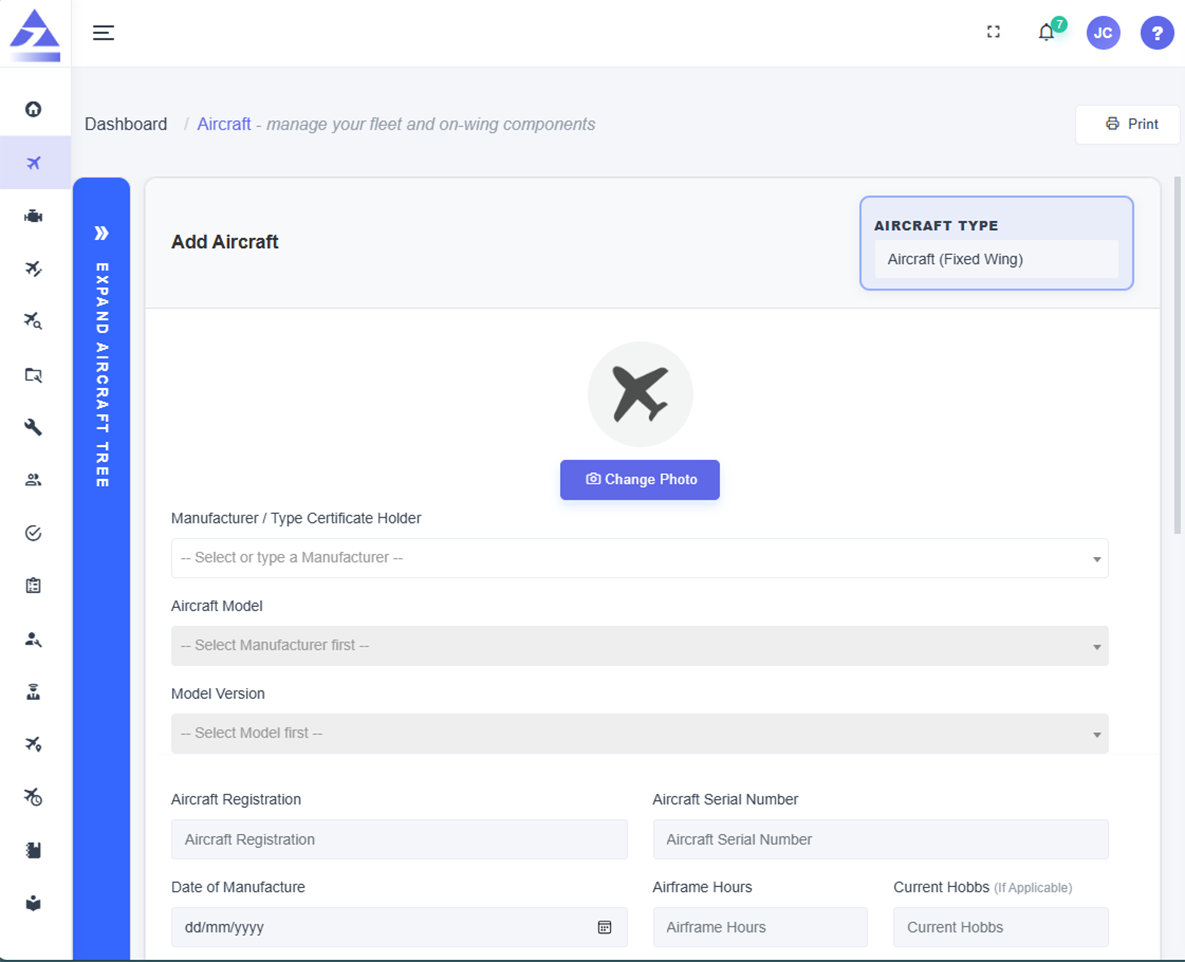Click the airplane with pencil sidebar icon
The width and height of the screenshot is (1185, 962).
(33, 269)
